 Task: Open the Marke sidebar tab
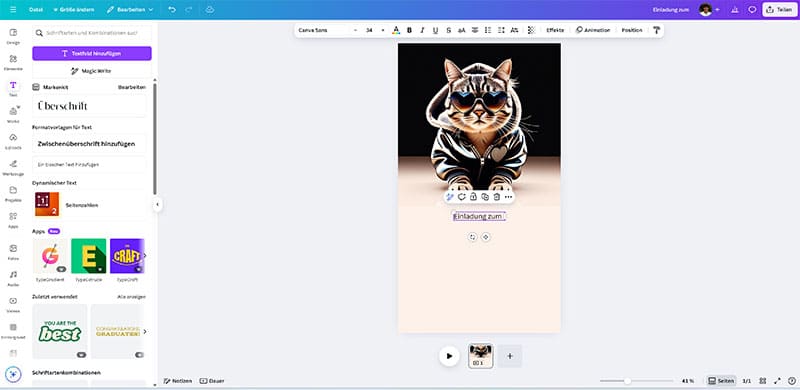[x=13, y=114]
